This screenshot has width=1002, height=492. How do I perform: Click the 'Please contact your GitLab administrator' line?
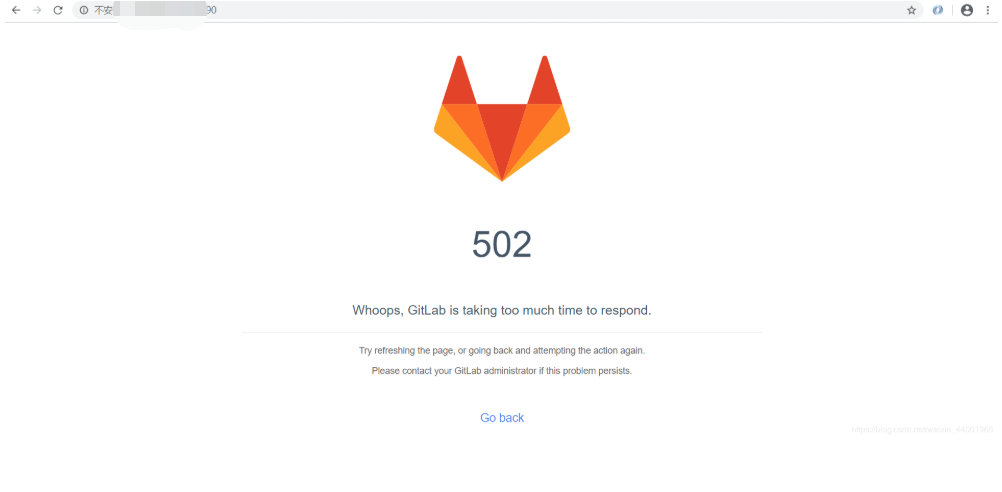(502, 371)
